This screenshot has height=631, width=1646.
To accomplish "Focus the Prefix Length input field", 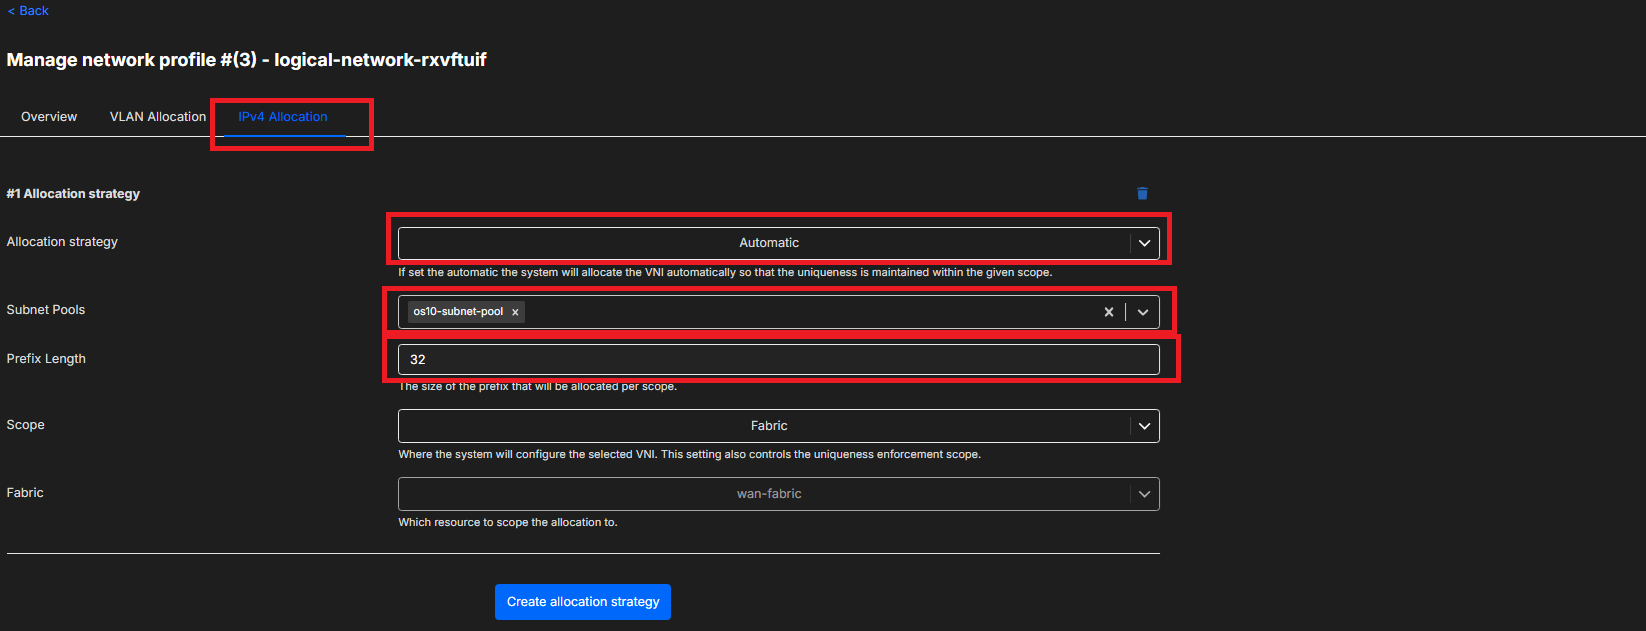I will click(778, 360).
